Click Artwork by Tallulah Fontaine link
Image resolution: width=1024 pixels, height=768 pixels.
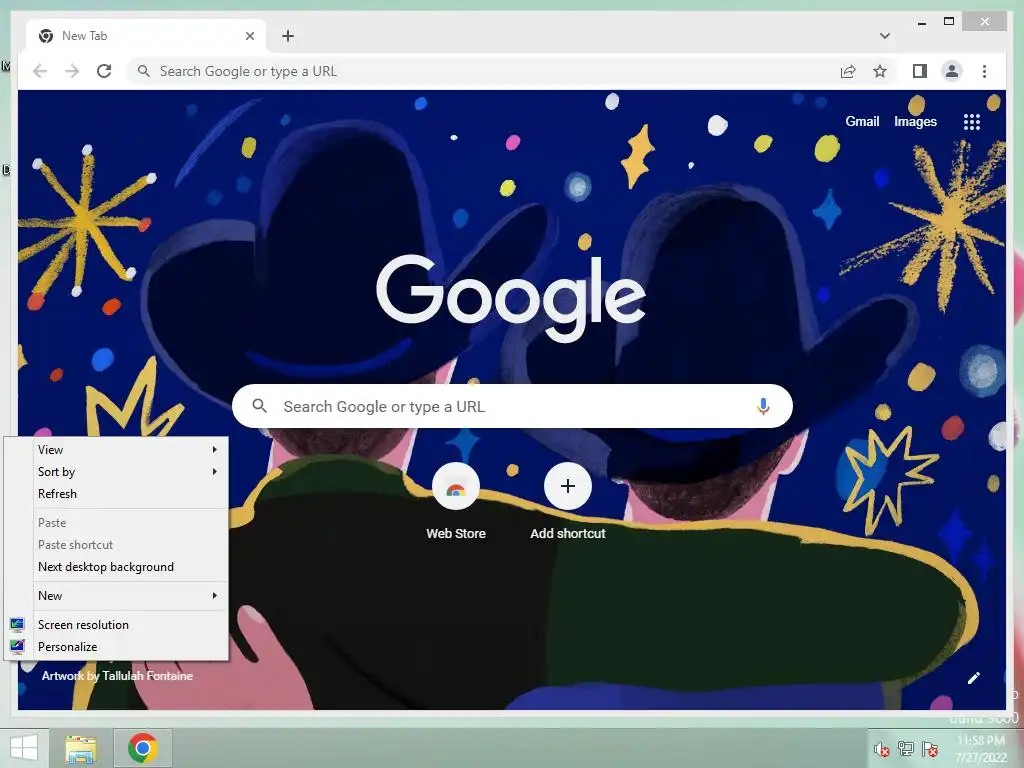pos(117,676)
